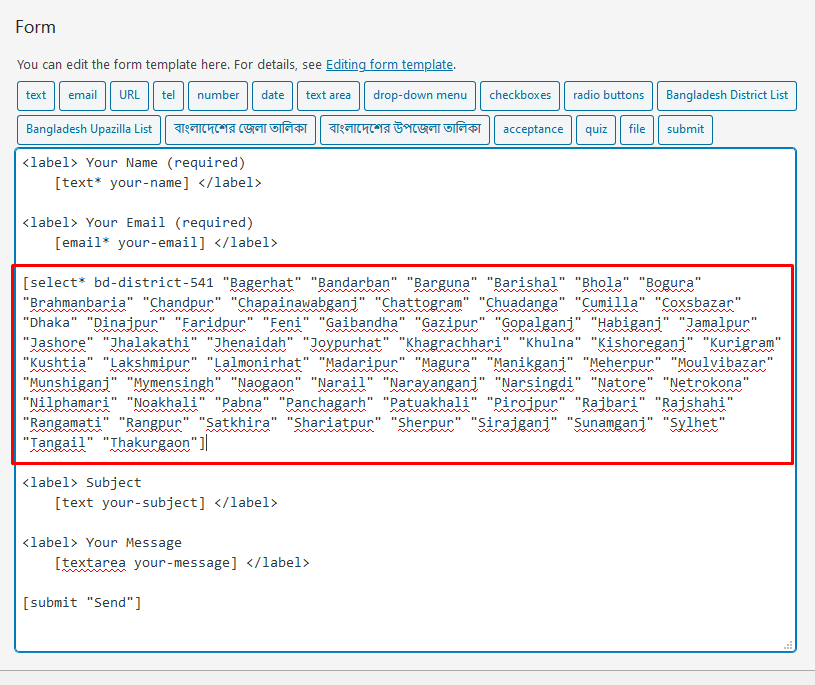The width and height of the screenshot is (815, 685).
Task: Add a drop-down menu tag
Action: coord(420,96)
